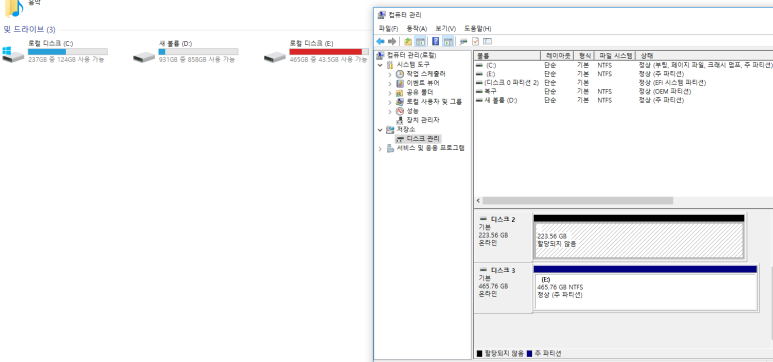Screen dimensions: 773x362
Task: Click the Refresh disk toolbar icon
Action: (x=463, y=41)
